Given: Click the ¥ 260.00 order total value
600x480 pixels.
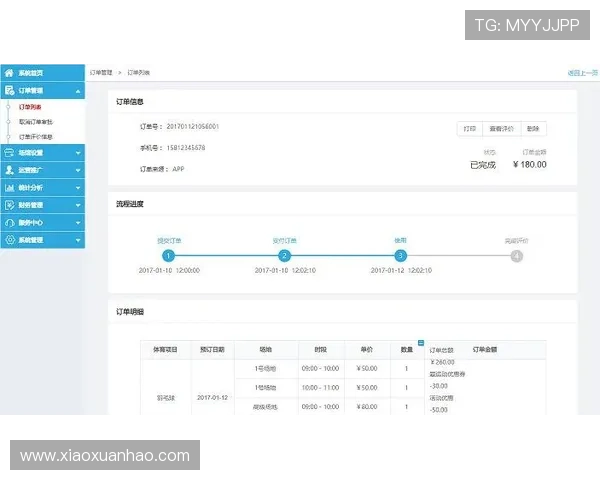Looking at the screenshot, I should tap(442, 362).
